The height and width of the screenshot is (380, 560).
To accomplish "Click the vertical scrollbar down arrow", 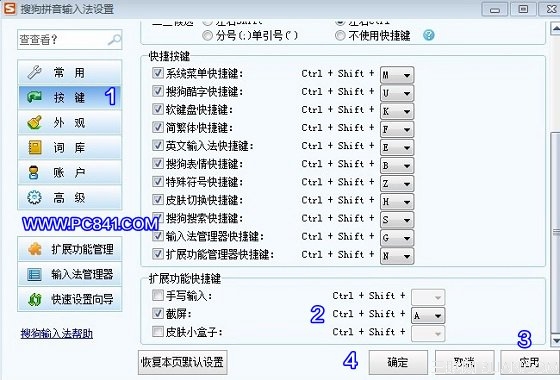I will (x=555, y=340).
